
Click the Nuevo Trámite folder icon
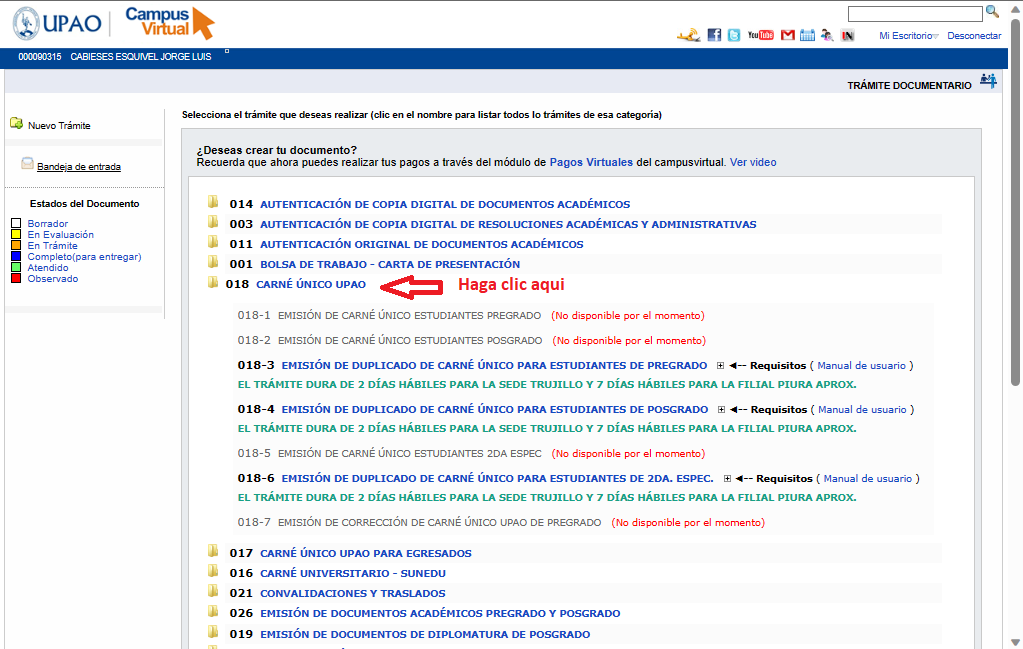[16, 123]
